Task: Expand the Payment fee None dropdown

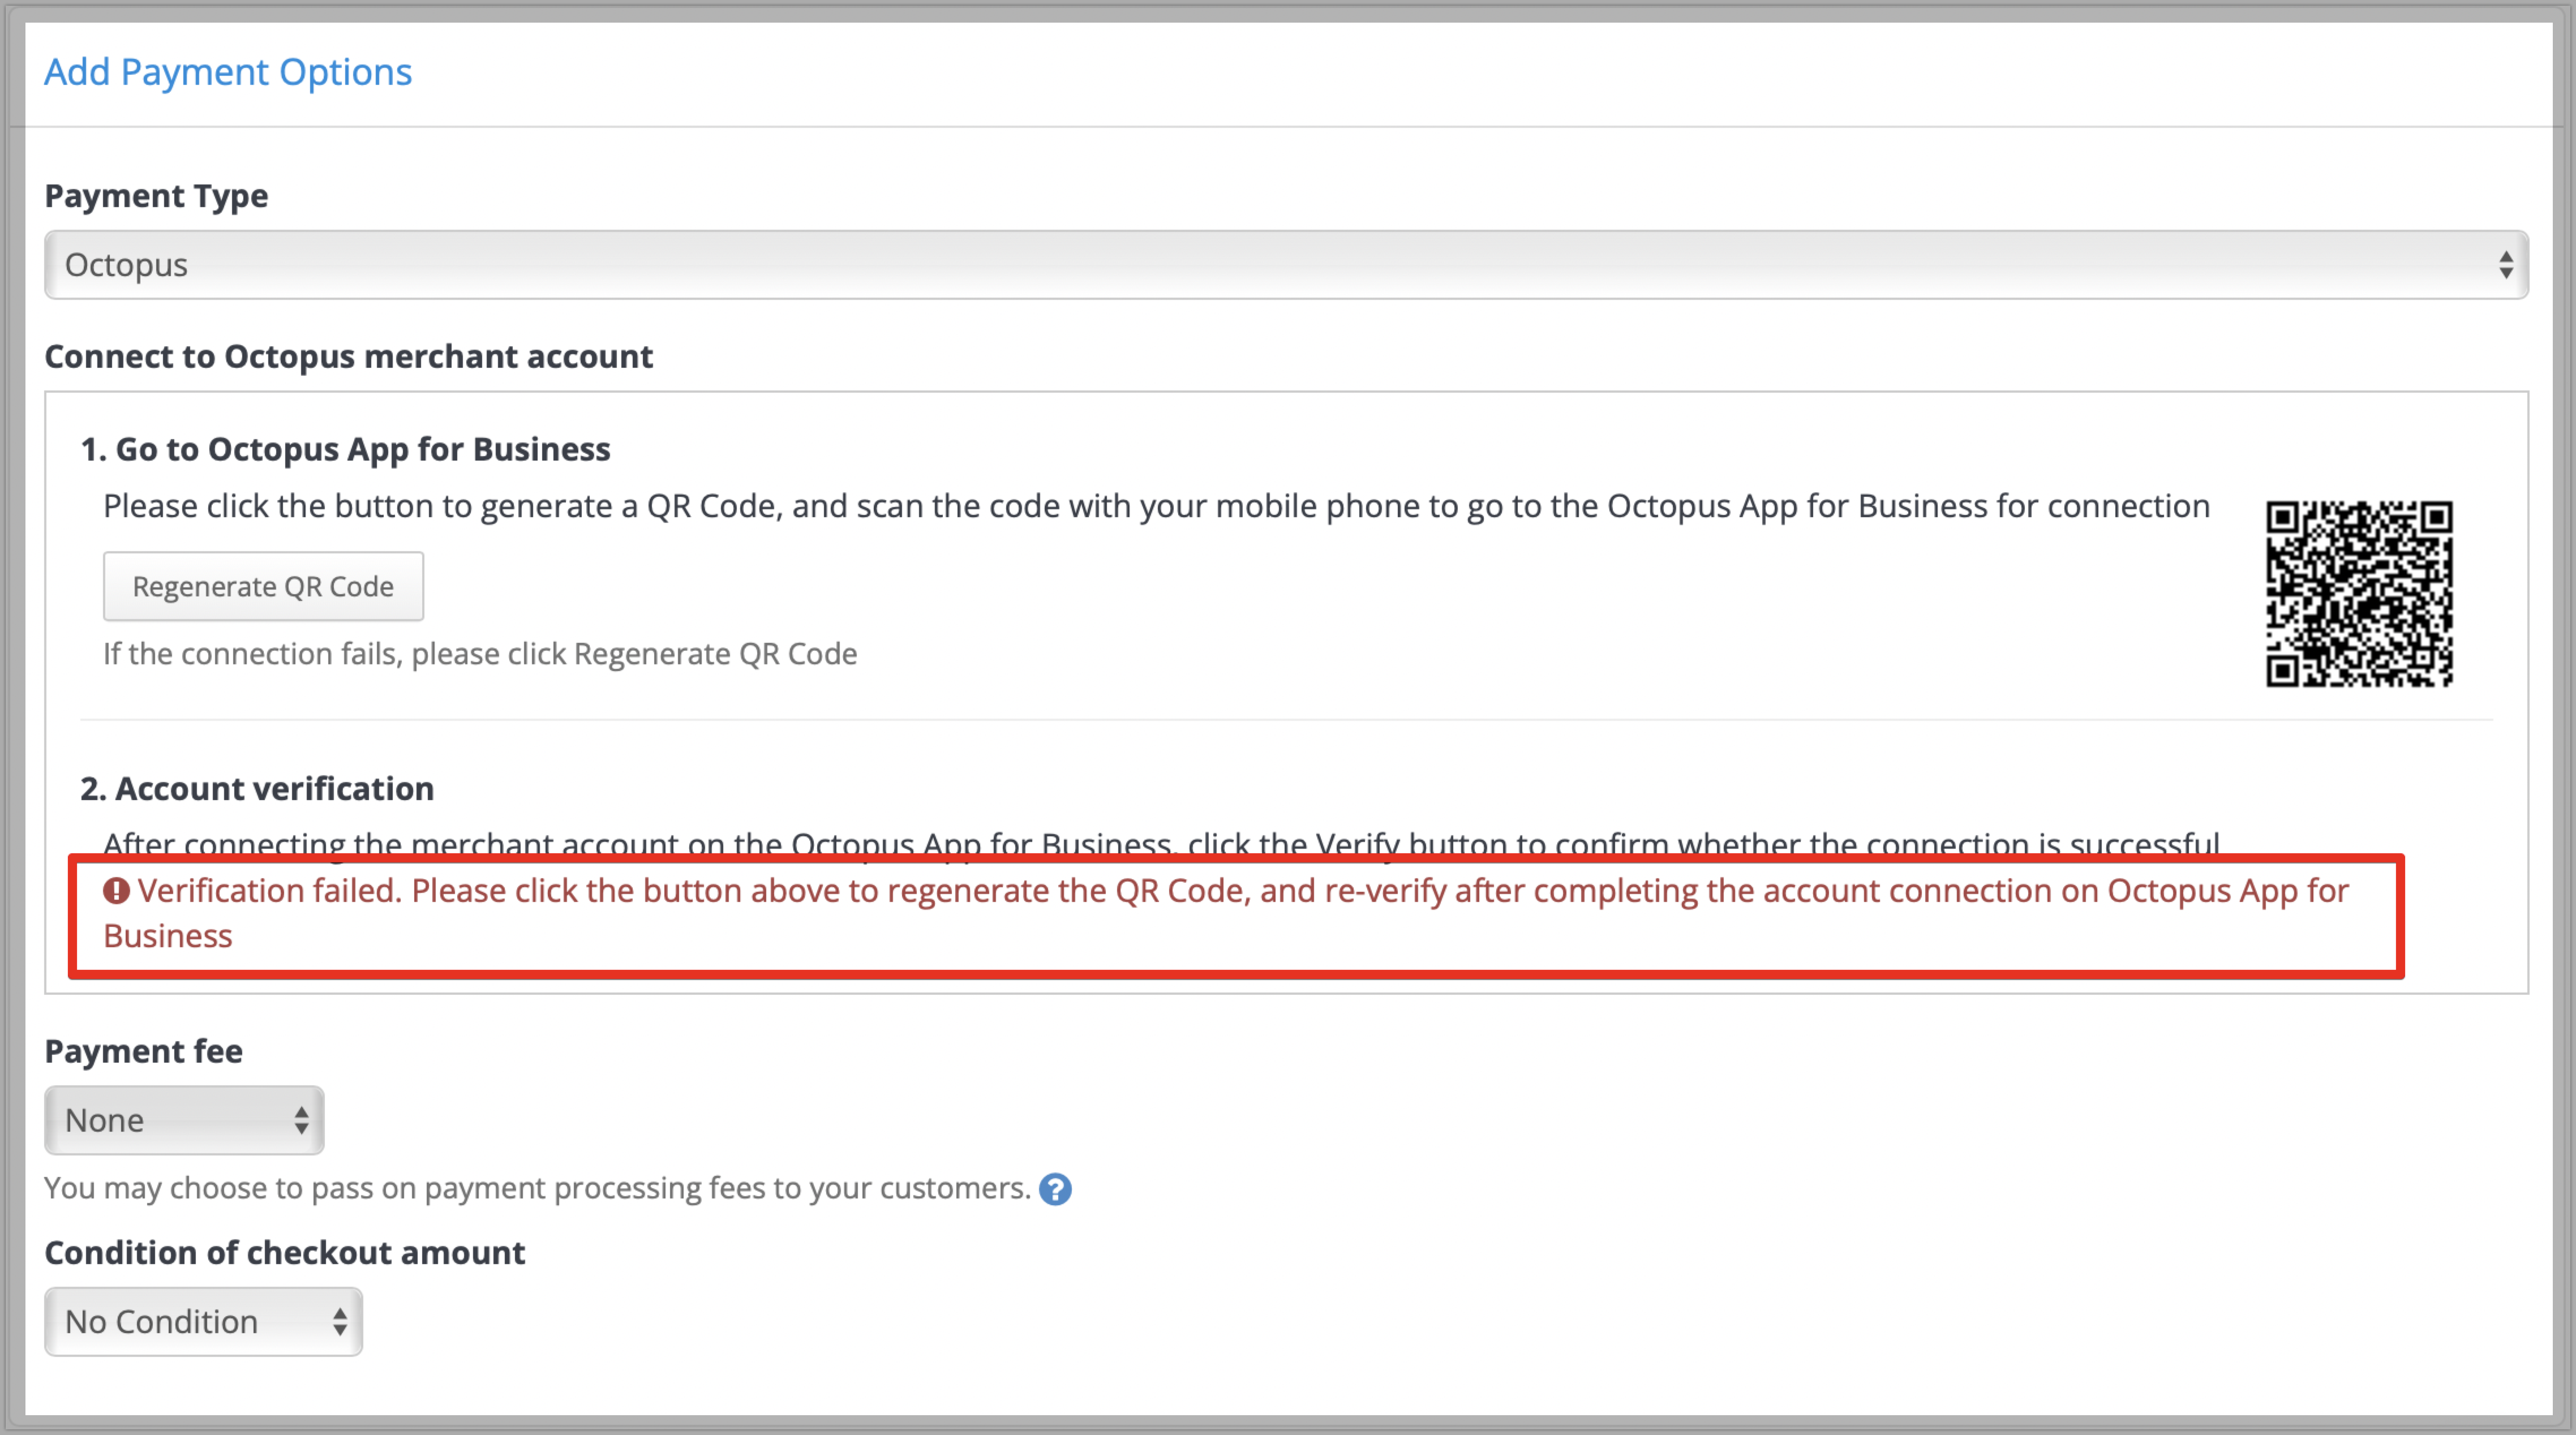Action: point(184,1120)
